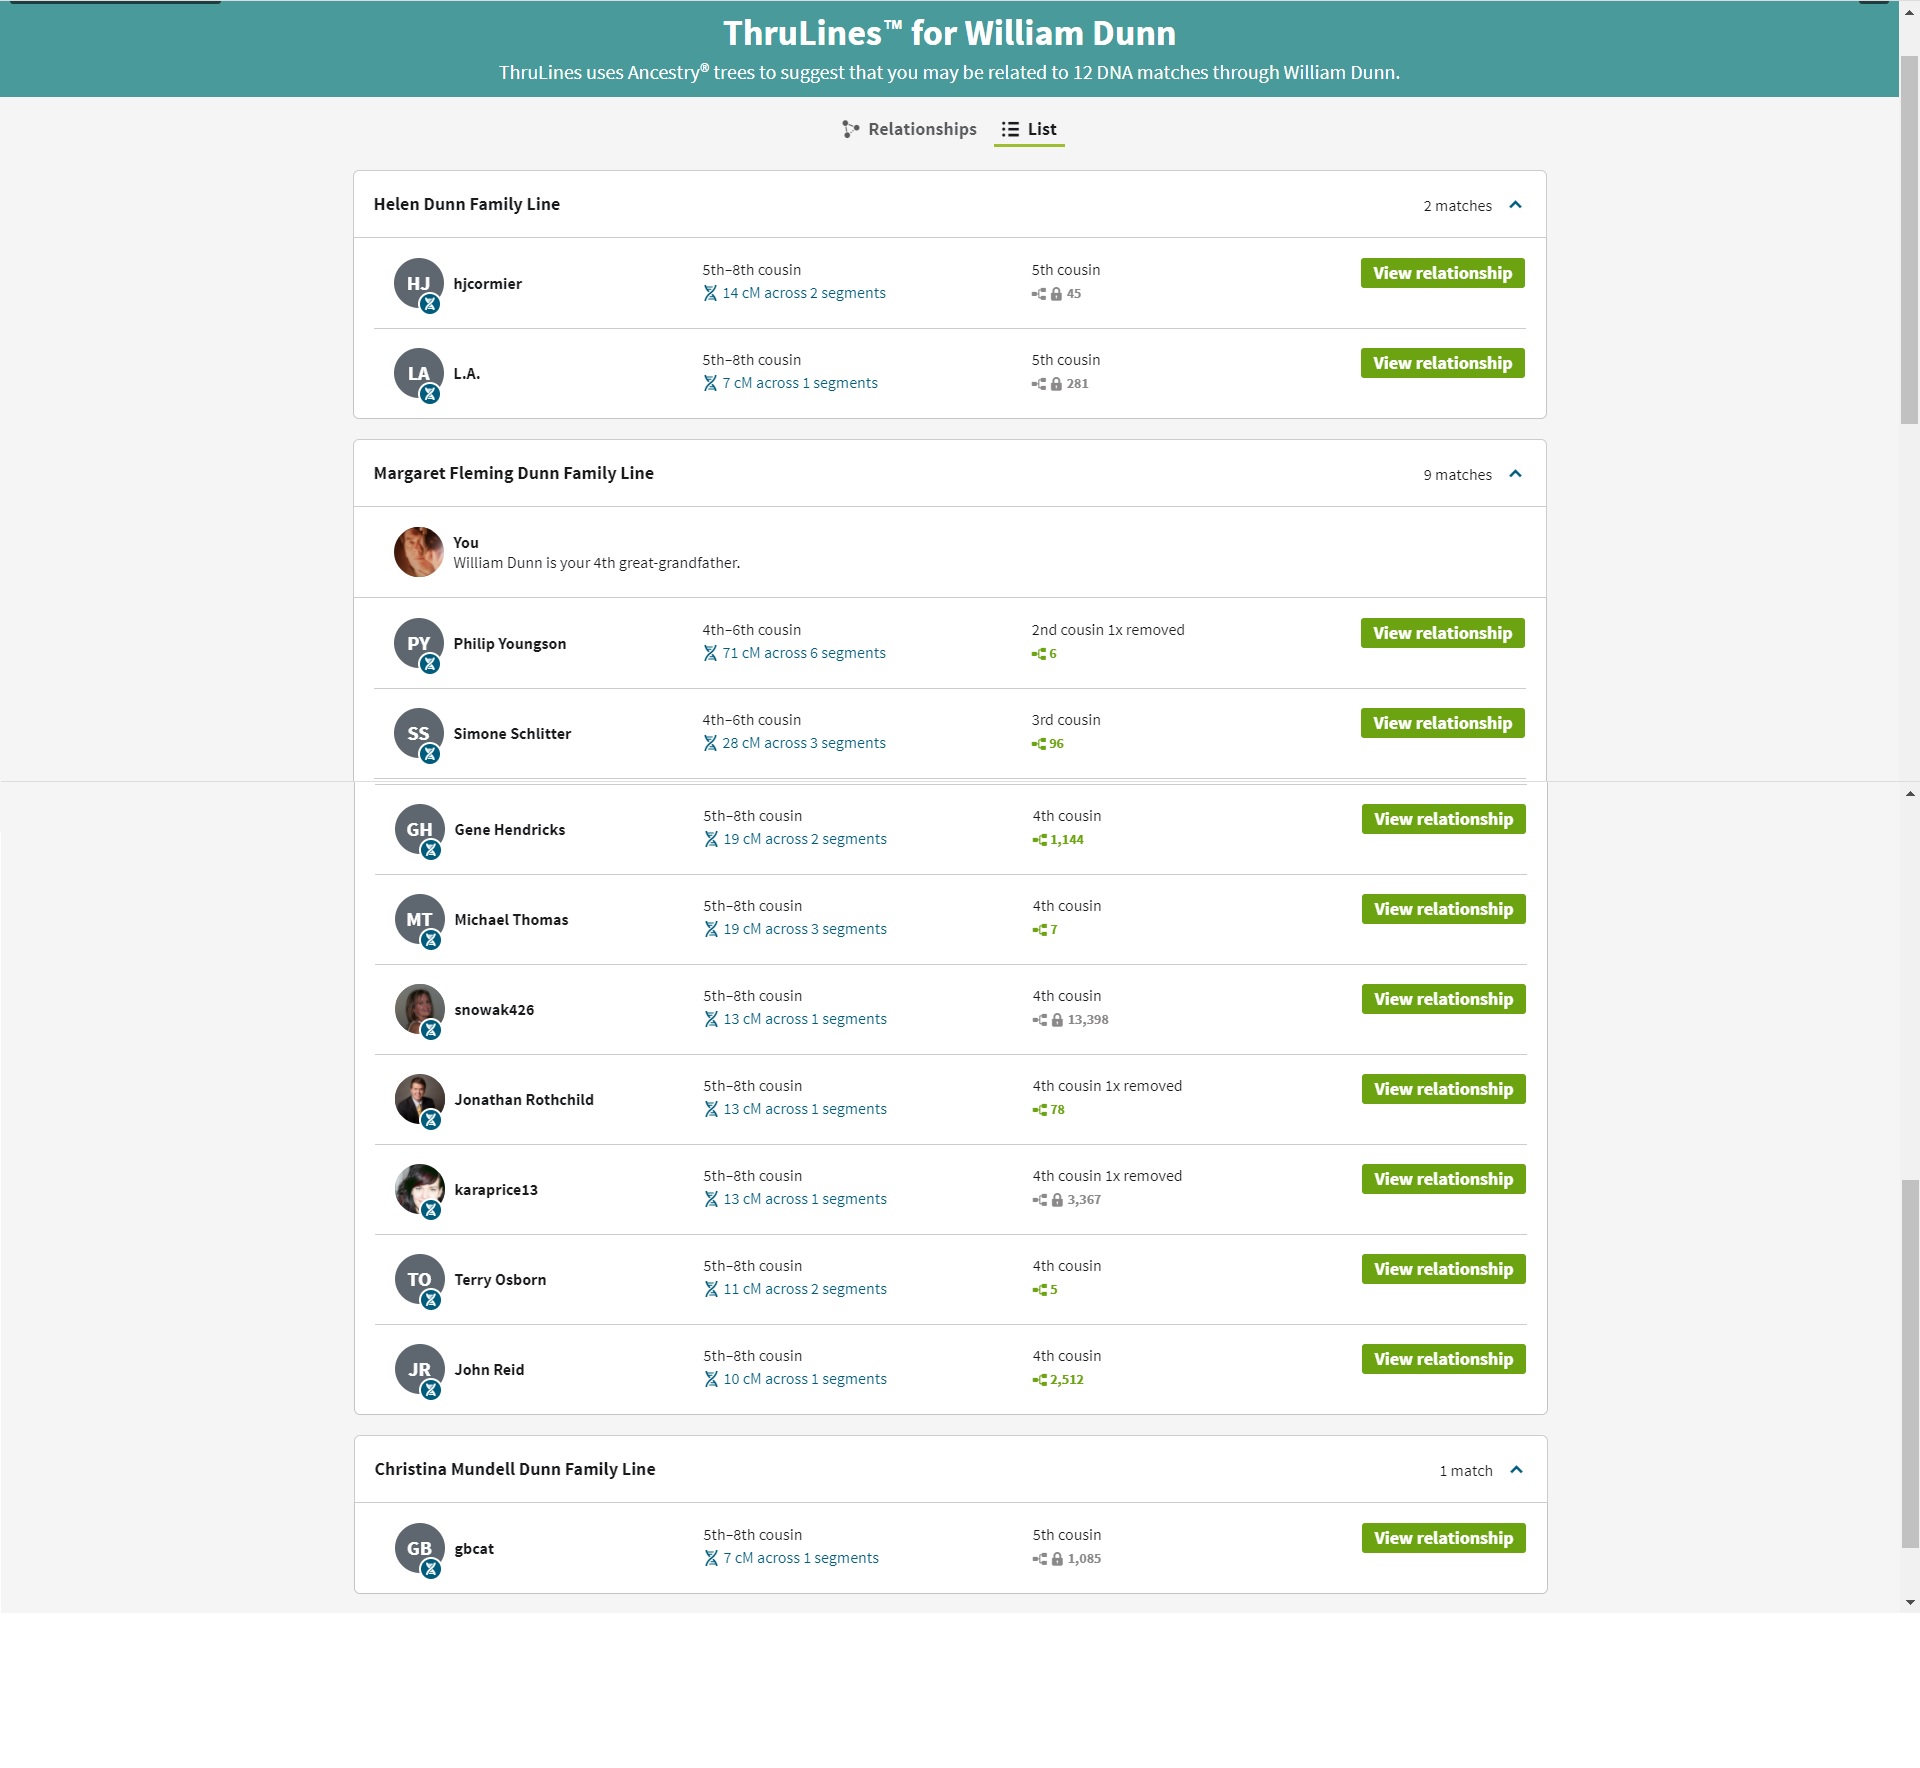View relationship for gbcat
Image resolution: width=1920 pixels, height=1768 pixels.
coord(1443,1538)
